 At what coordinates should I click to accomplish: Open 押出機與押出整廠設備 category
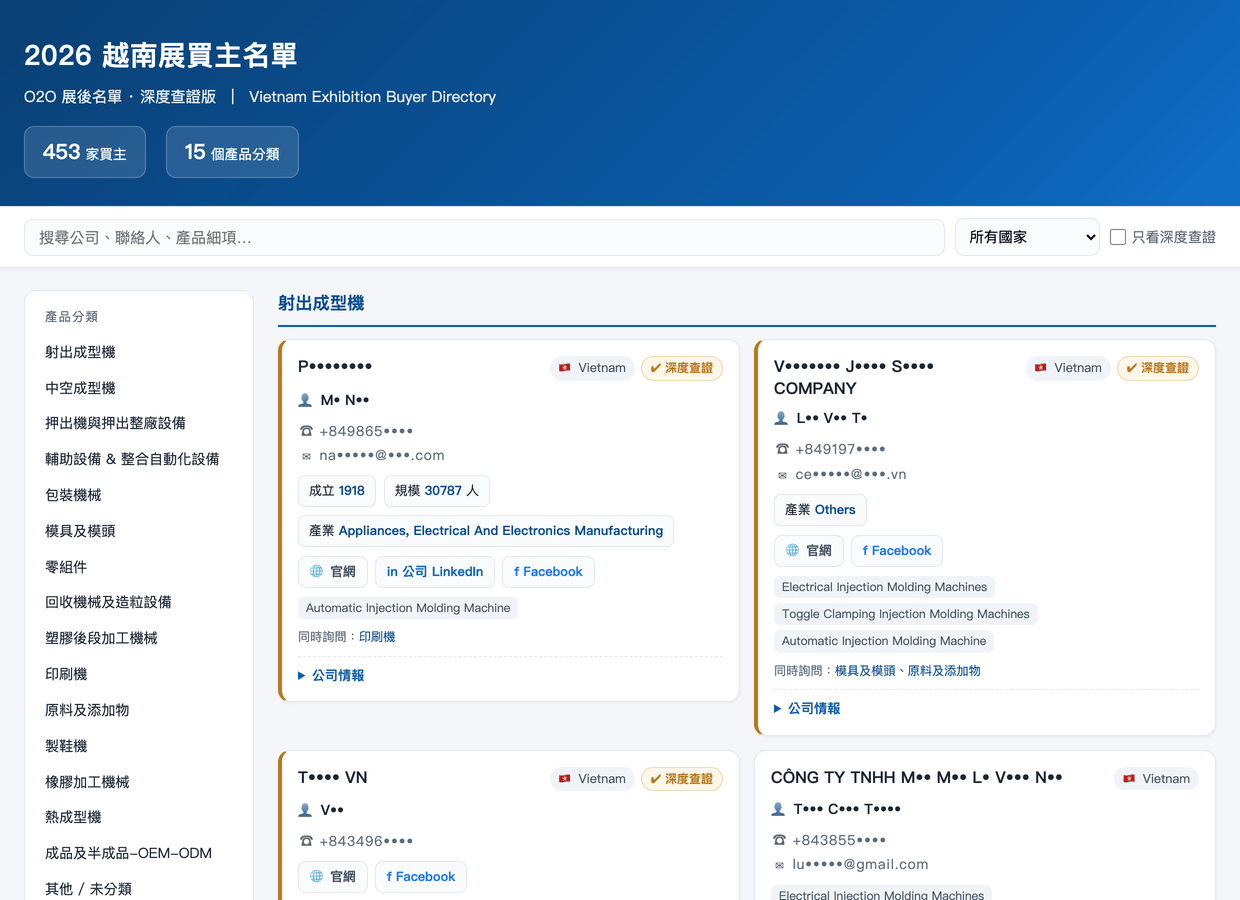115,423
